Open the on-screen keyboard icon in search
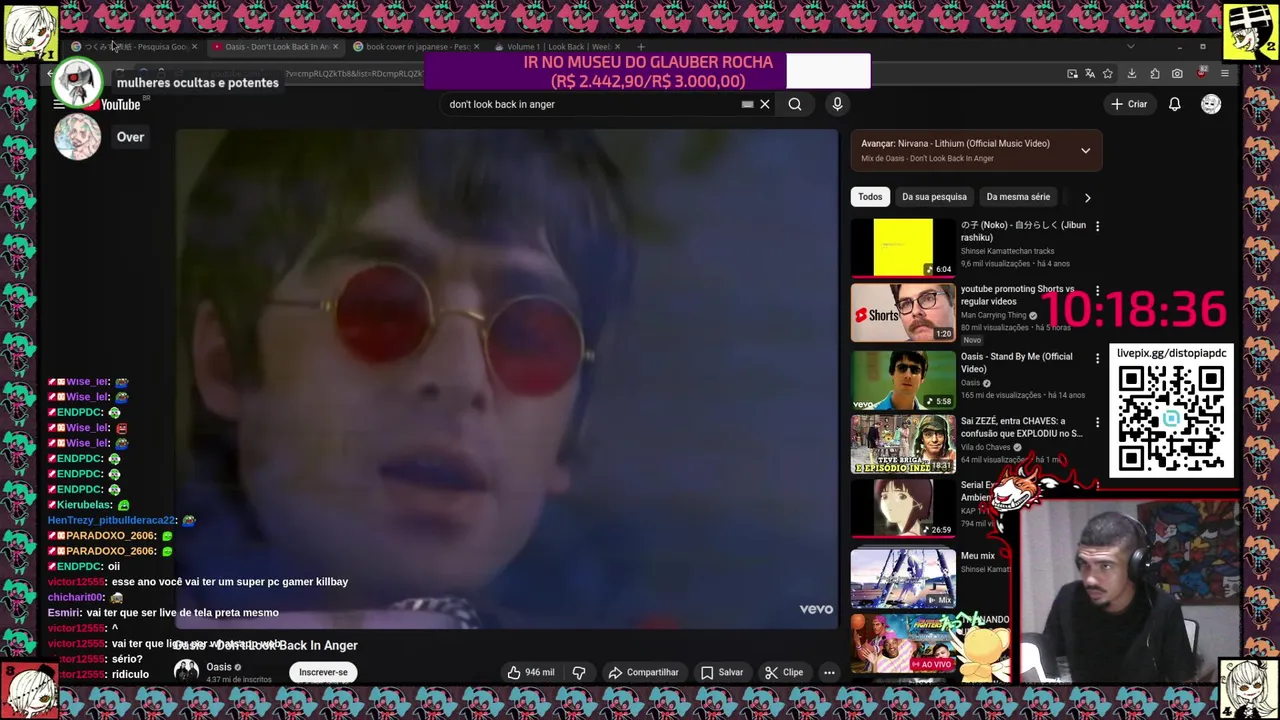 747,104
